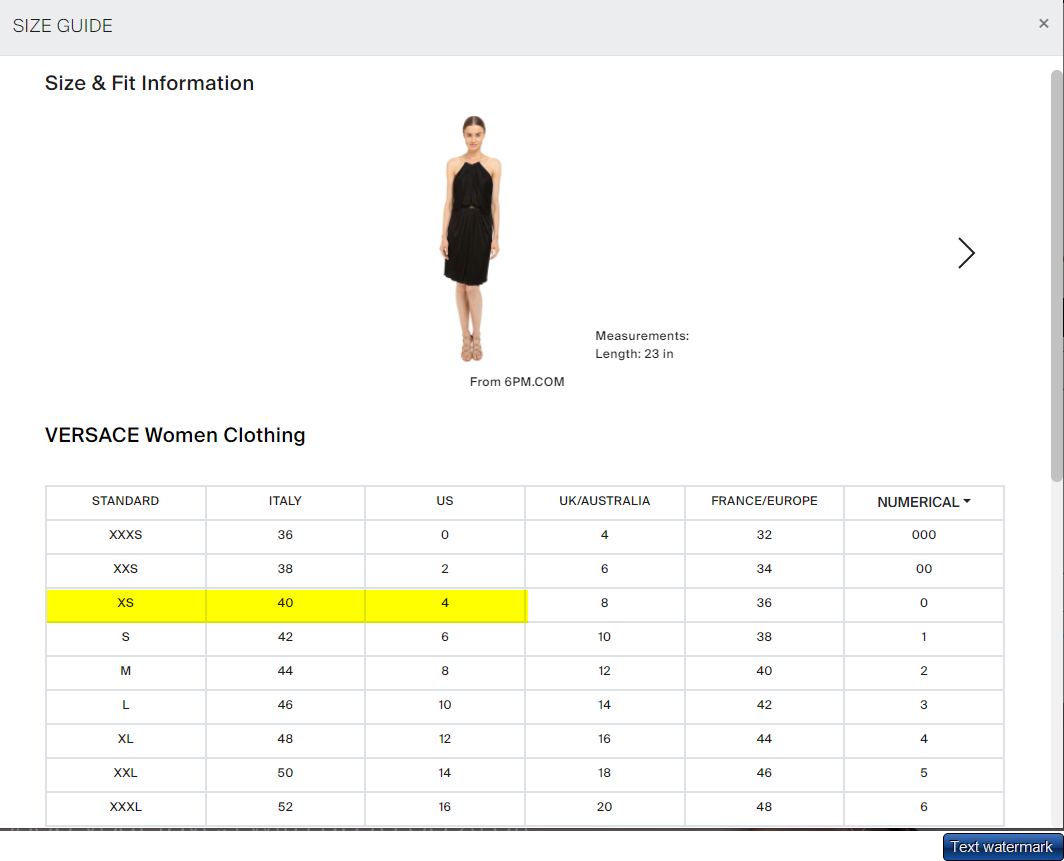1064x861 pixels.
Task: Click US size 16 in XXXL row
Action: click(444, 807)
